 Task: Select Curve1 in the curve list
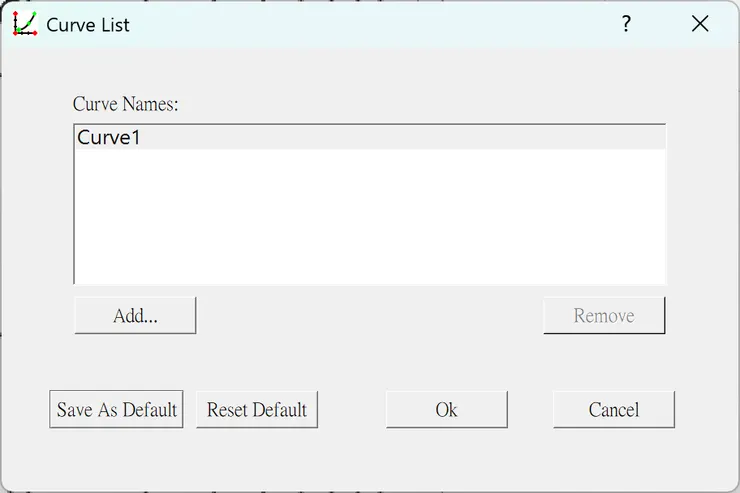point(109,138)
